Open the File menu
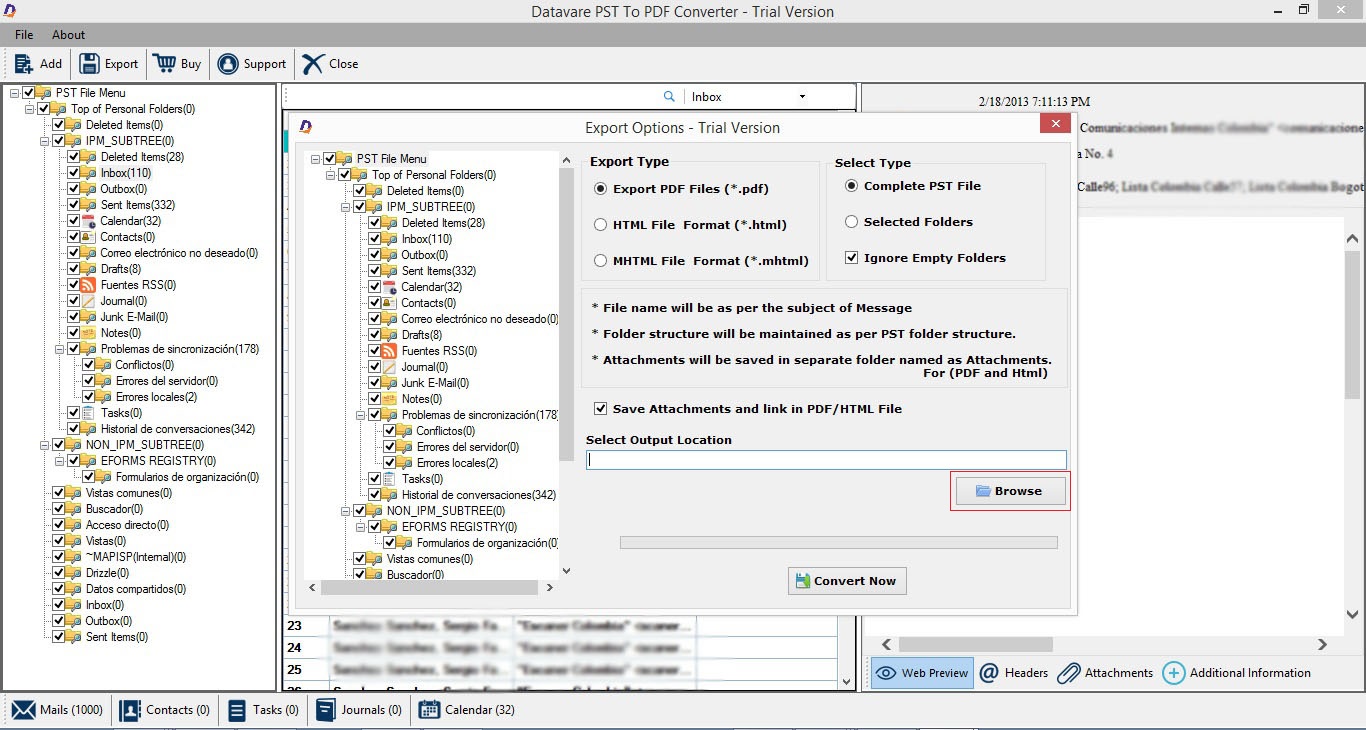The image size is (1366, 730). pyautogui.click(x=24, y=35)
